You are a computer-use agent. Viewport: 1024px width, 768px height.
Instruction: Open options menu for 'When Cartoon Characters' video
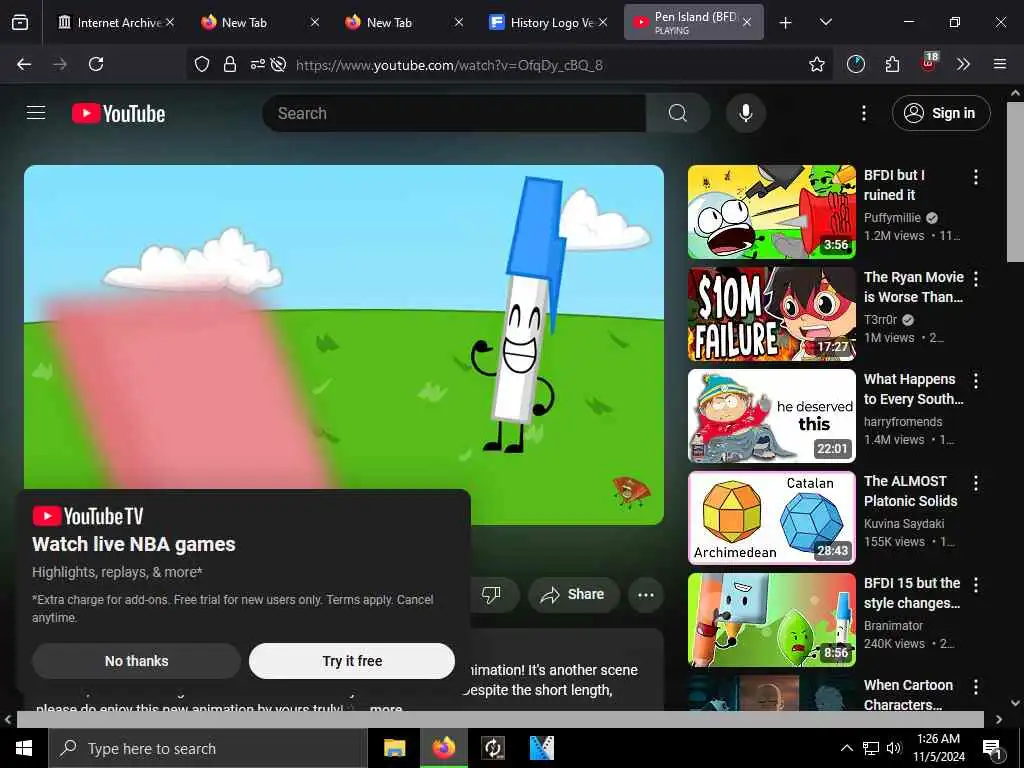tap(976, 686)
